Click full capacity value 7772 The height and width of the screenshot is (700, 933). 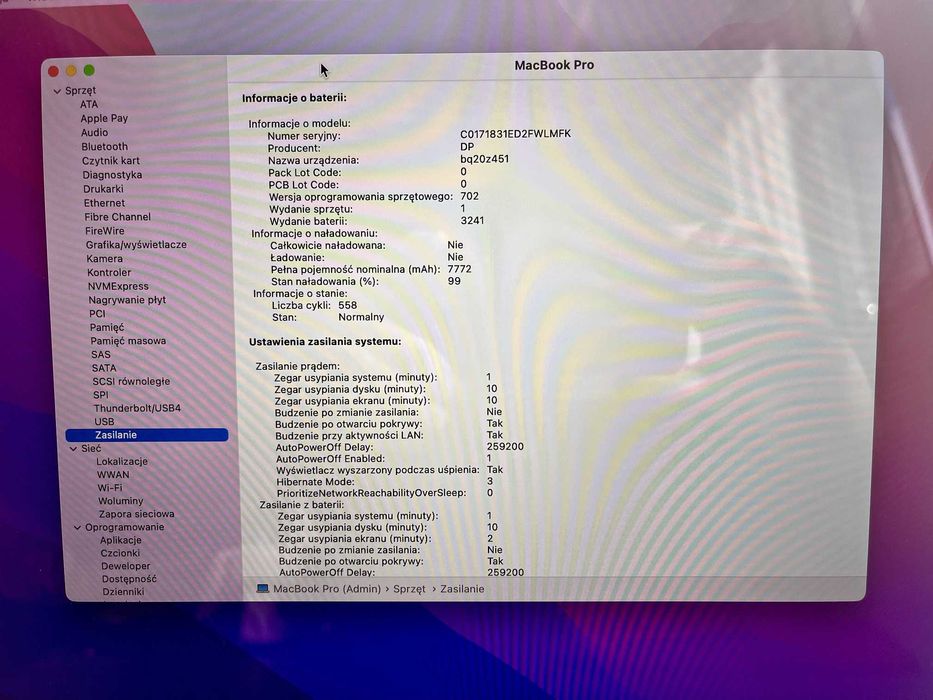pyautogui.click(x=459, y=269)
